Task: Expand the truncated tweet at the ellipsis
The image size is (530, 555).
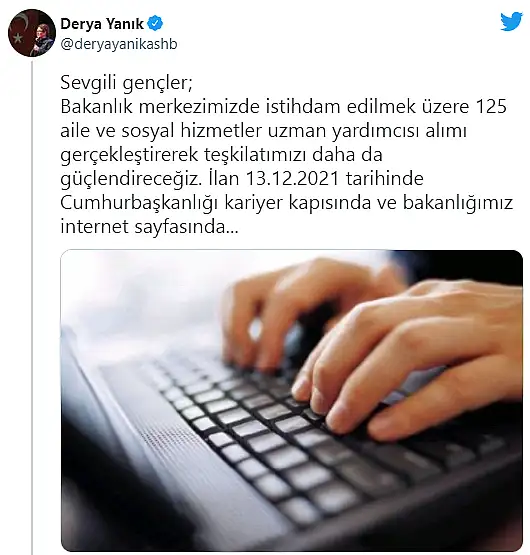Action: pos(232,227)
